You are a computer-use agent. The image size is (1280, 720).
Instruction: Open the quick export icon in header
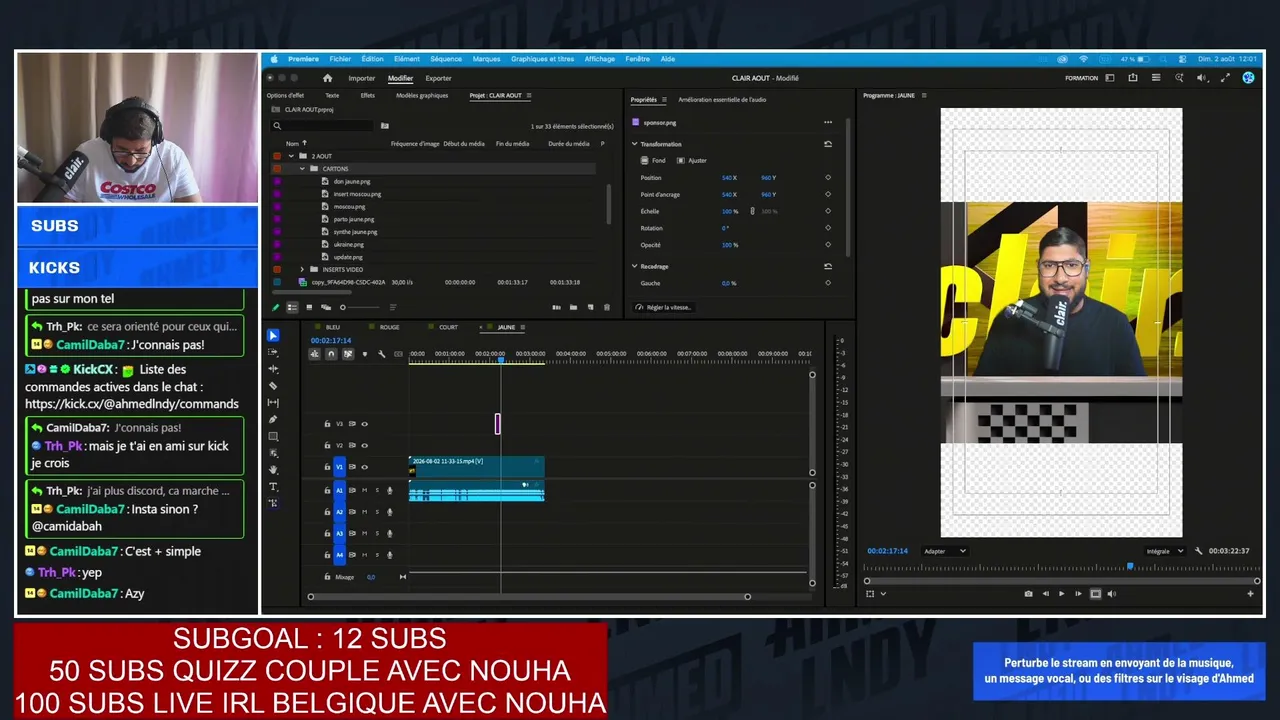tap(1133, 78)
